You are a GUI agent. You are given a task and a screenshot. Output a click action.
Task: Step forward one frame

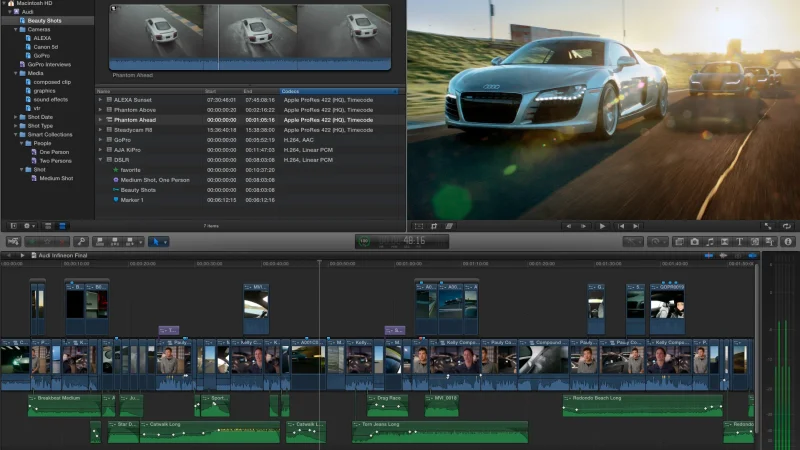click(583, 226)
